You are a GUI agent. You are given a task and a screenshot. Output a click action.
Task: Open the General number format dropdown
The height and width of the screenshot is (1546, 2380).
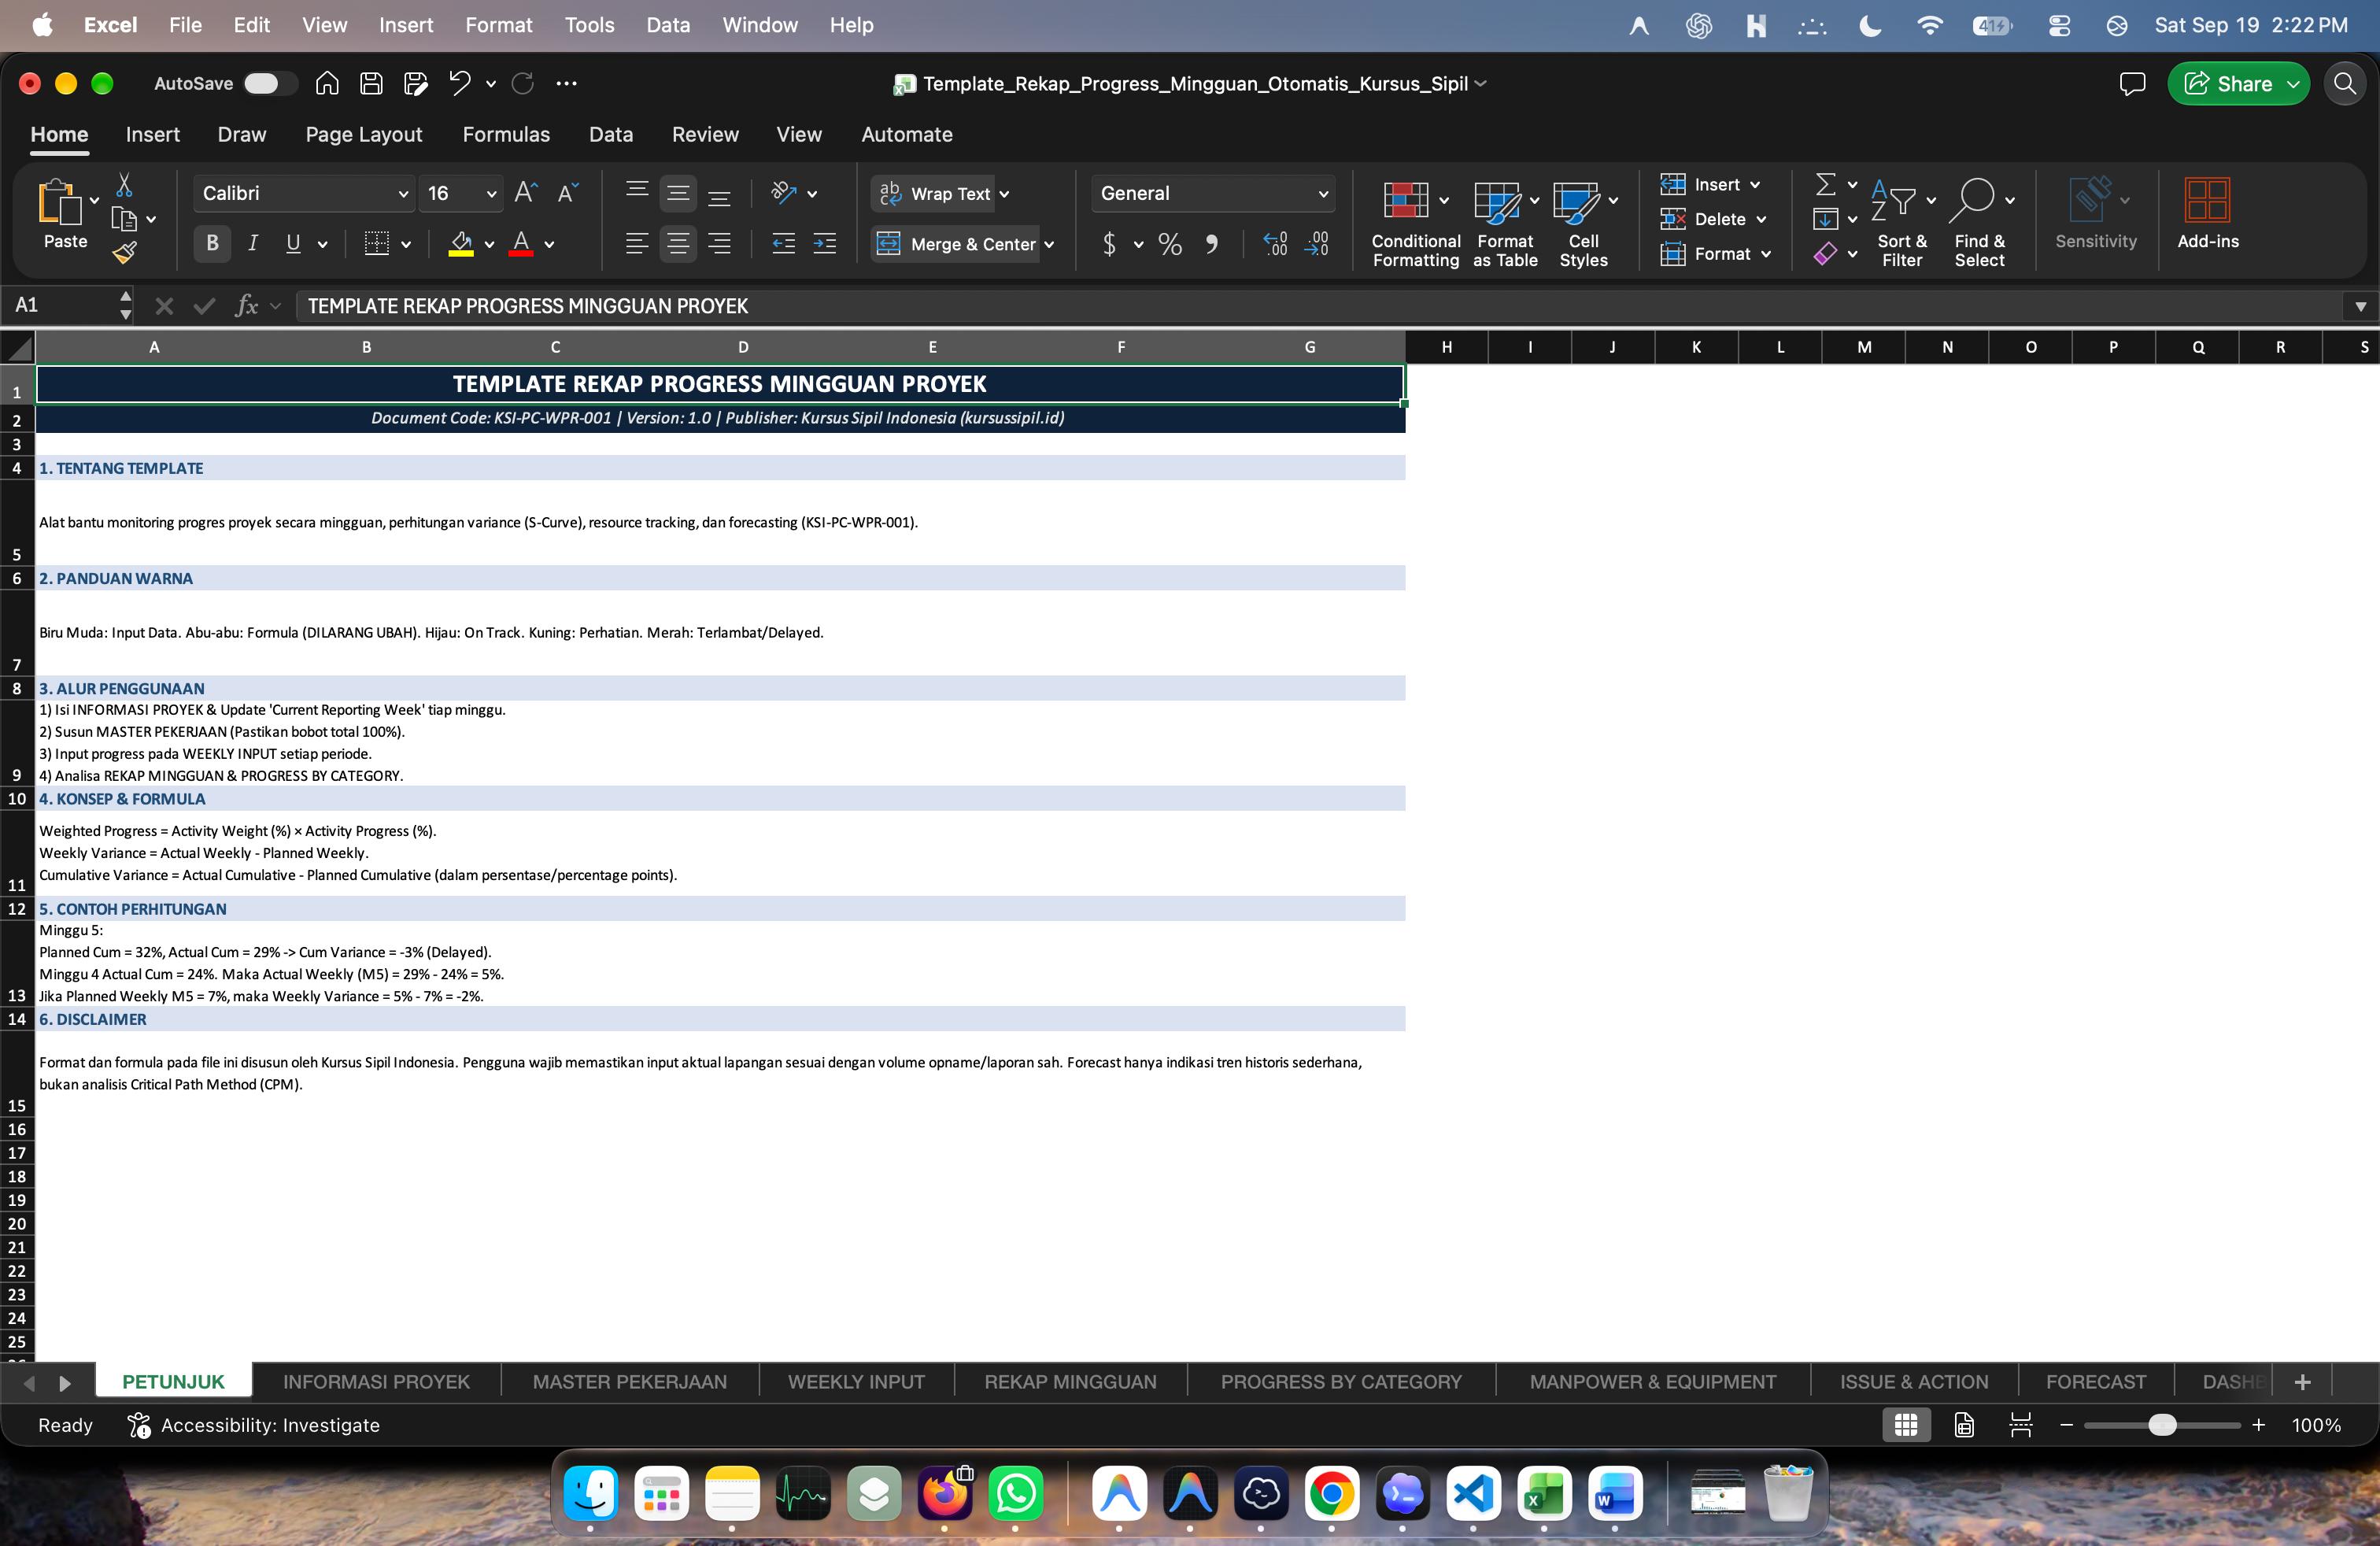pos(1323,194)
